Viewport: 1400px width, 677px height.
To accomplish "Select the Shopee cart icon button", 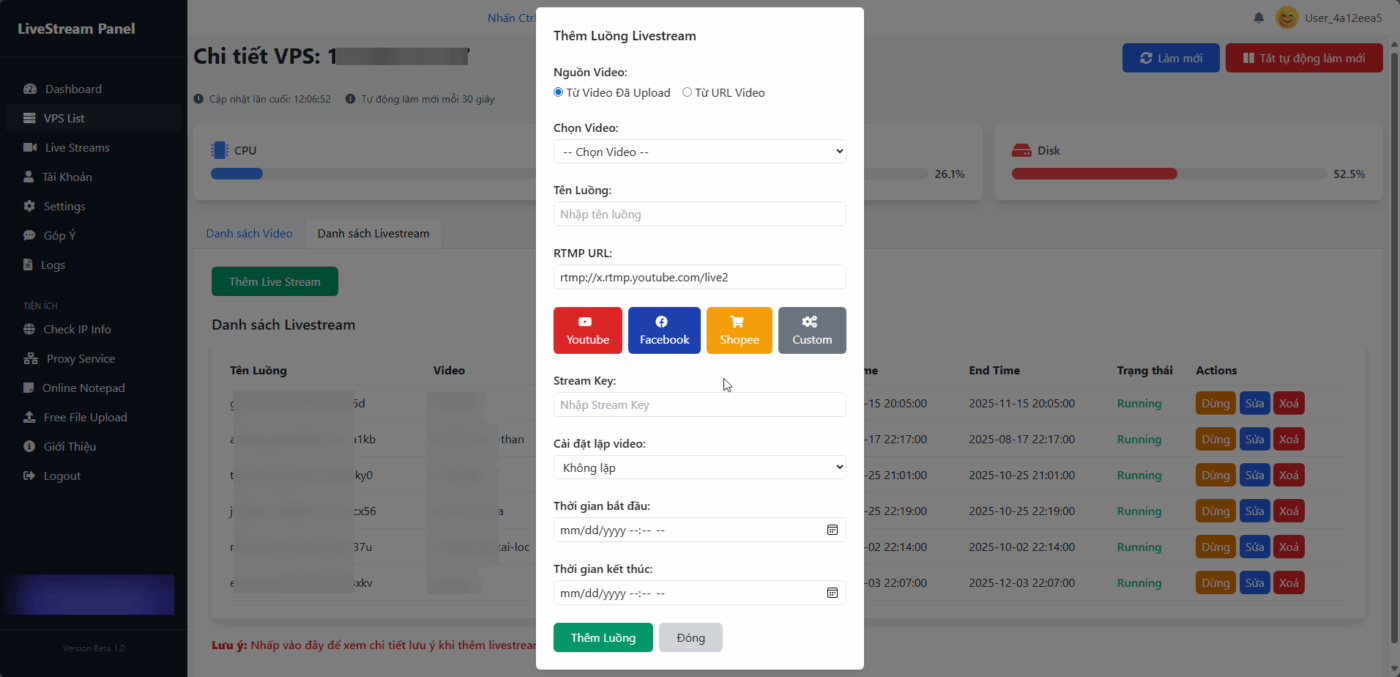I will coord(739,330).
